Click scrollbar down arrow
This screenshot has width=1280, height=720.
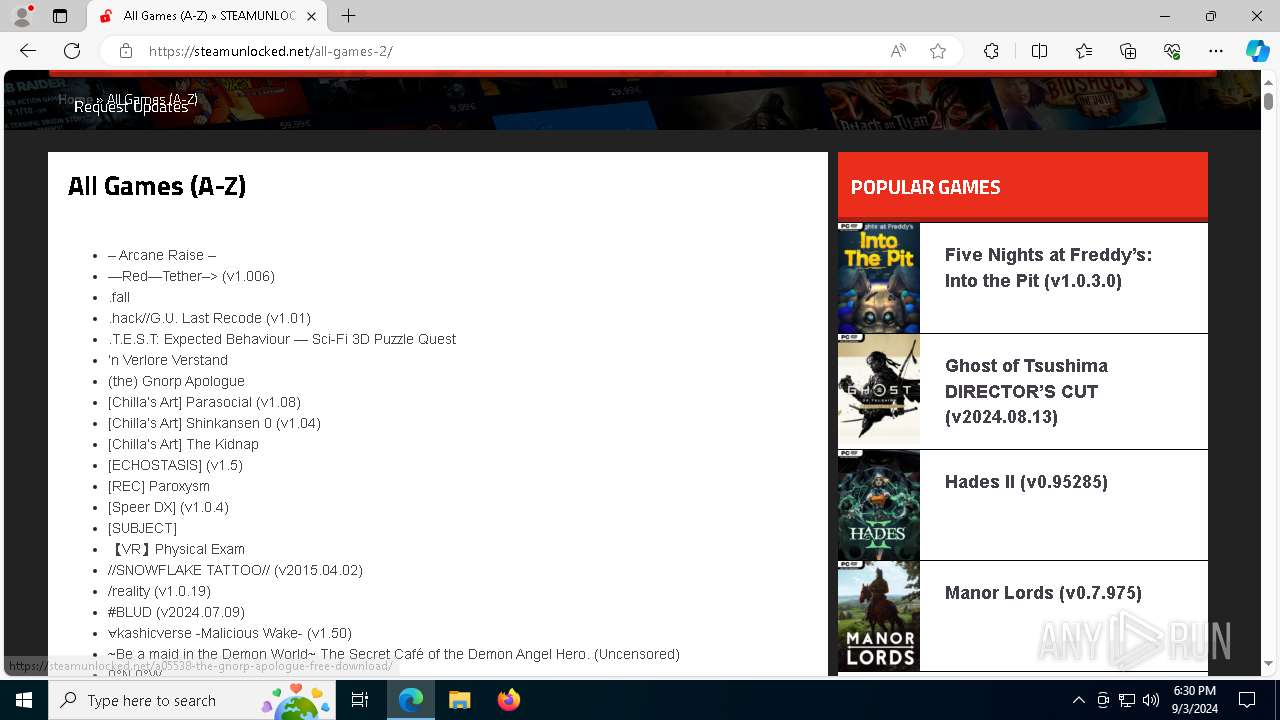pyautogui.click(x=1268, y=664)
